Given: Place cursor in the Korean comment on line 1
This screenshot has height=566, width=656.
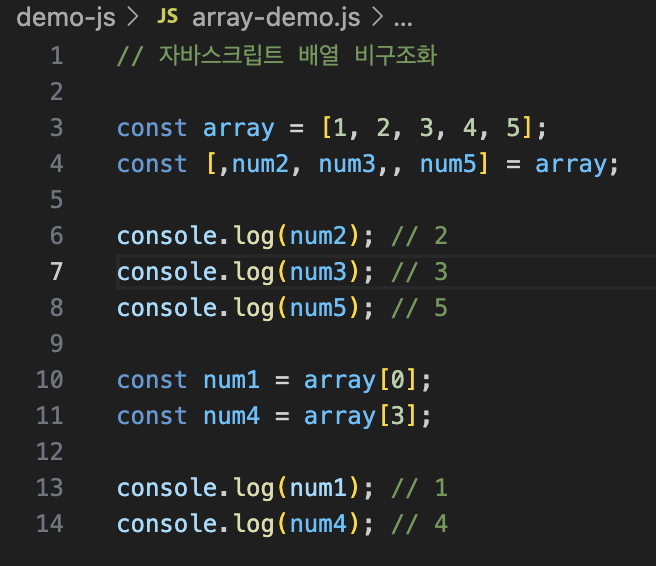Looking at the screenshot, I should point(277,55).
